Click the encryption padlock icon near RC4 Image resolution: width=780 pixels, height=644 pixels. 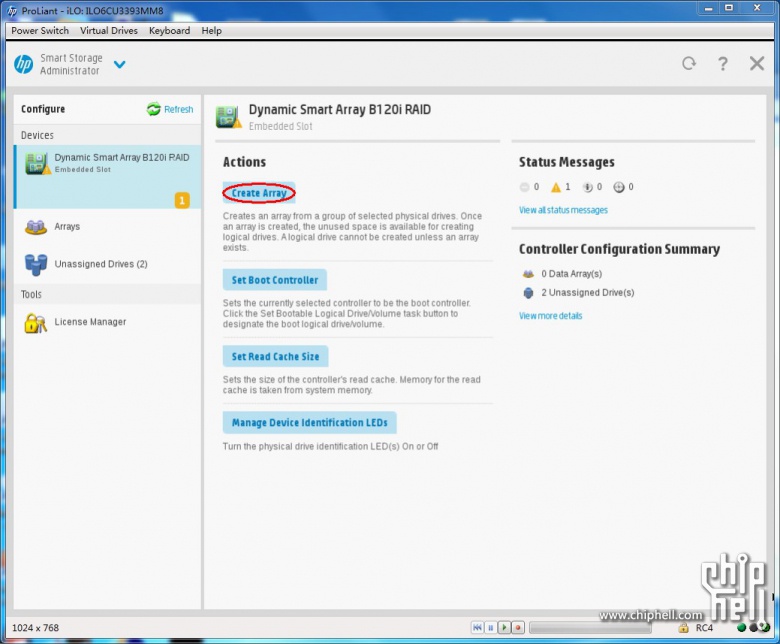pyautogui.click(x=684, y=628)
